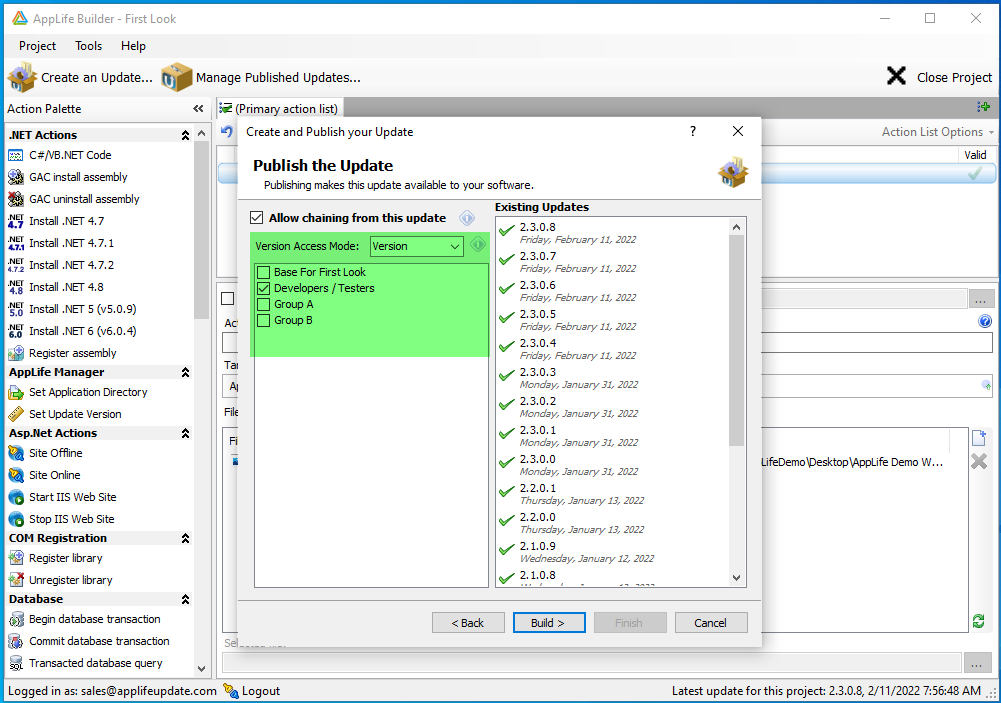Screen dimensions: 1001x703
Task: Collapse the Action Palette panel
Action: [x=199, y=109]
